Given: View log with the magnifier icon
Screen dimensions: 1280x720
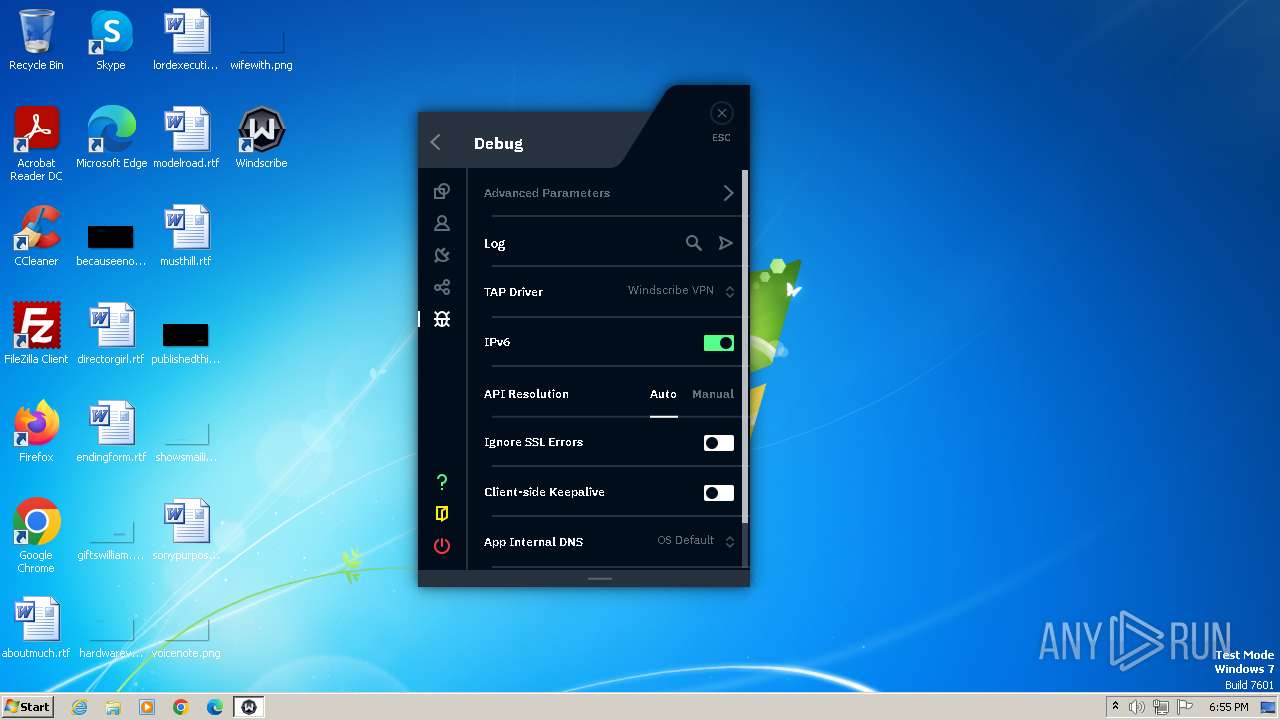Looking at the screenshot, I should [694, 243].
